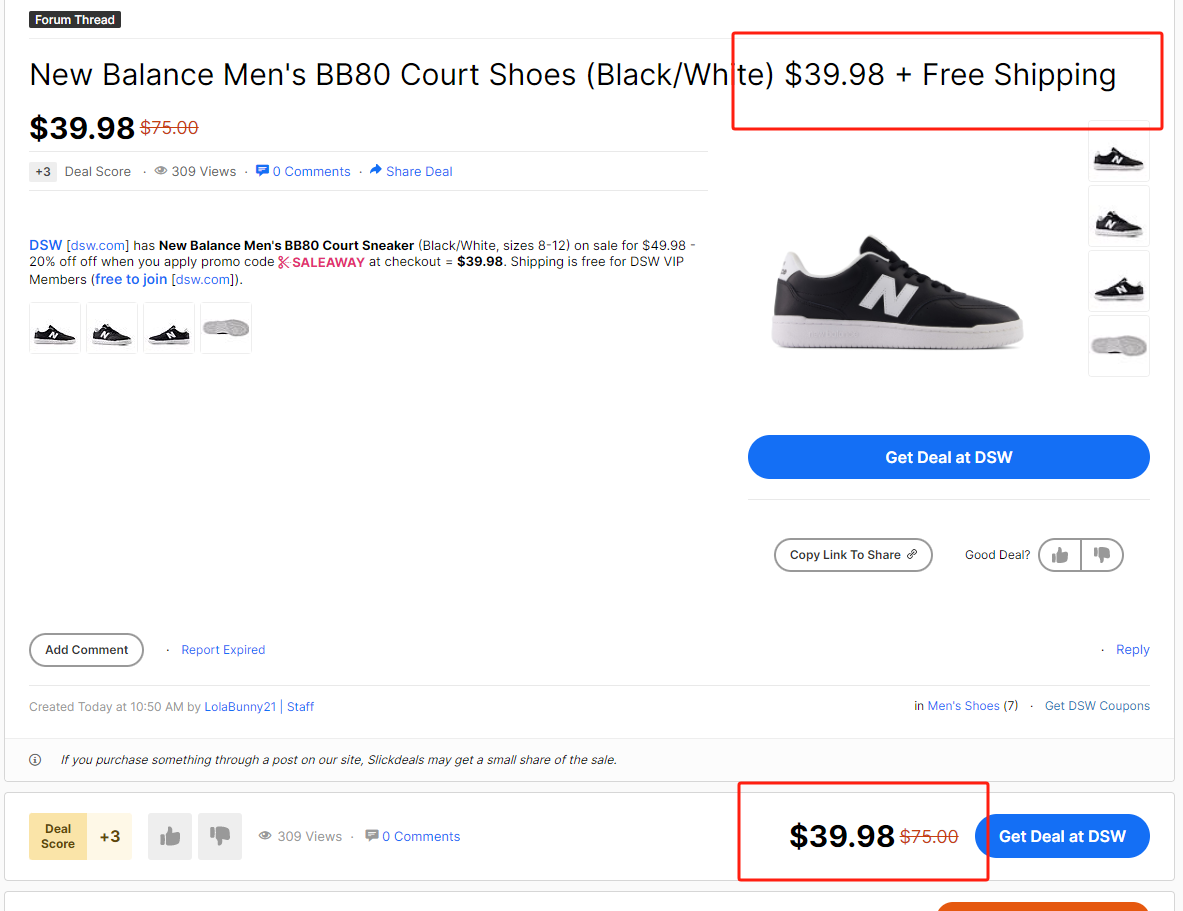Open 0 Comments link under the price
The height and width of the screenshot is (911, 1183).
304,171
